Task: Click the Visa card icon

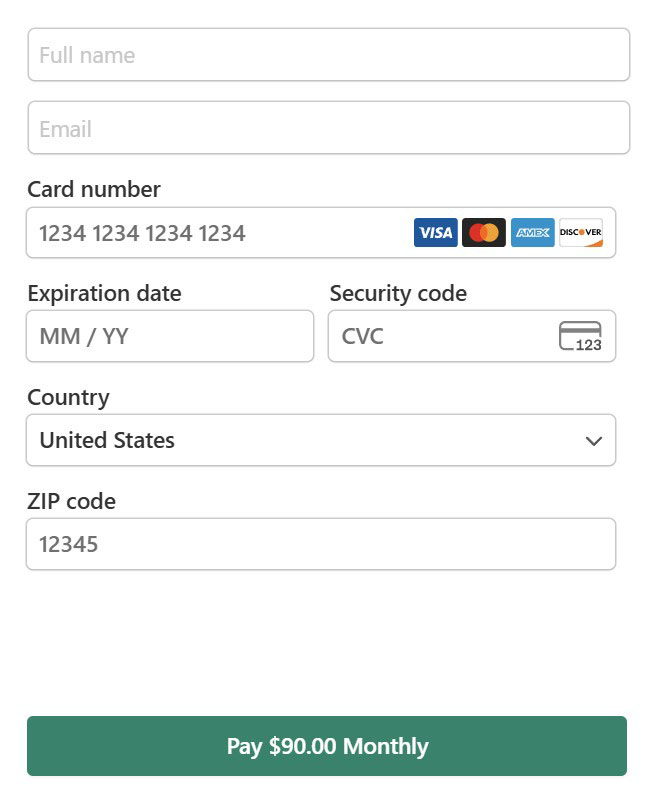Action: (435, 233)
